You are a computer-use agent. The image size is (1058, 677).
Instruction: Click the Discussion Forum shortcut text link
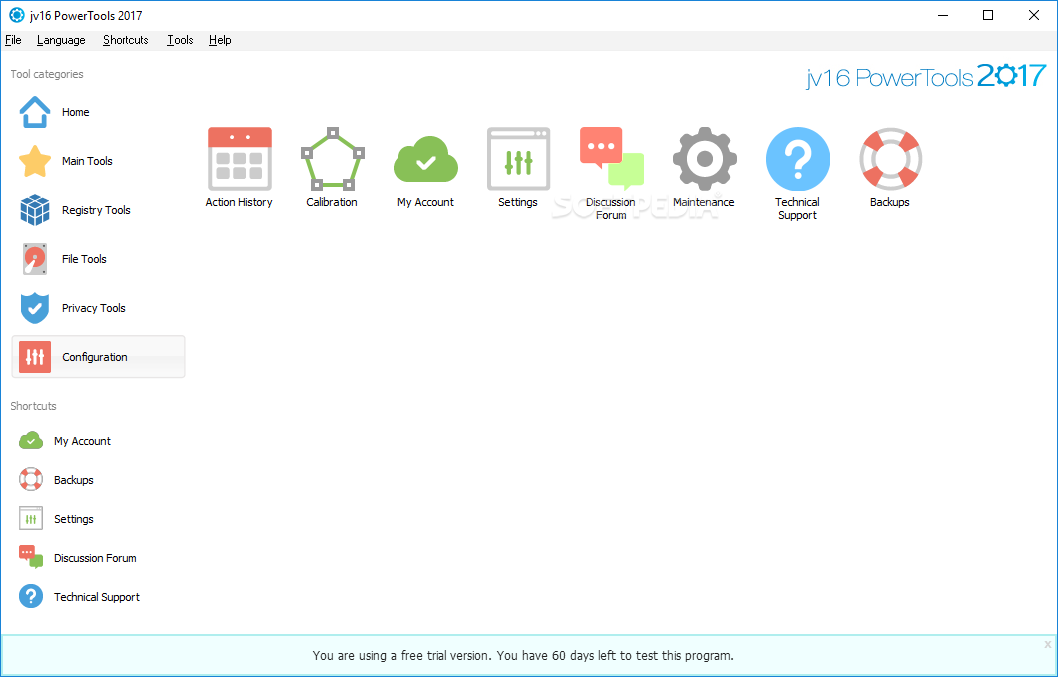pyautogui.click(x=95, y=558)
